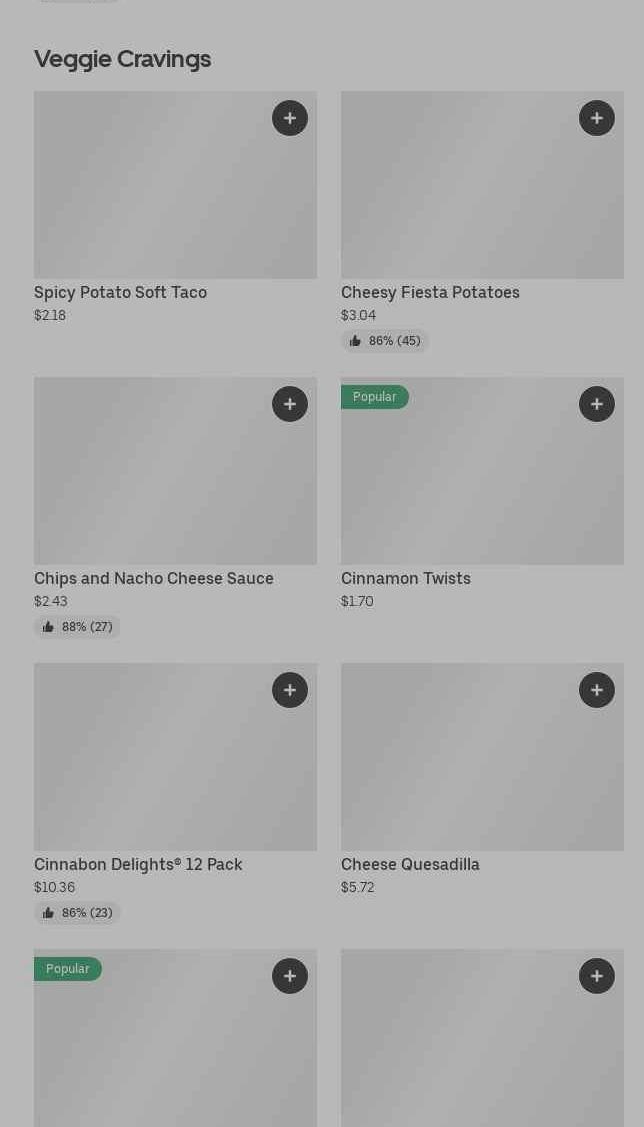Add Chips and Nacho Cheese Sauce to cart
This screenshot has height=1127, width=644.
(x=290, y=404)
